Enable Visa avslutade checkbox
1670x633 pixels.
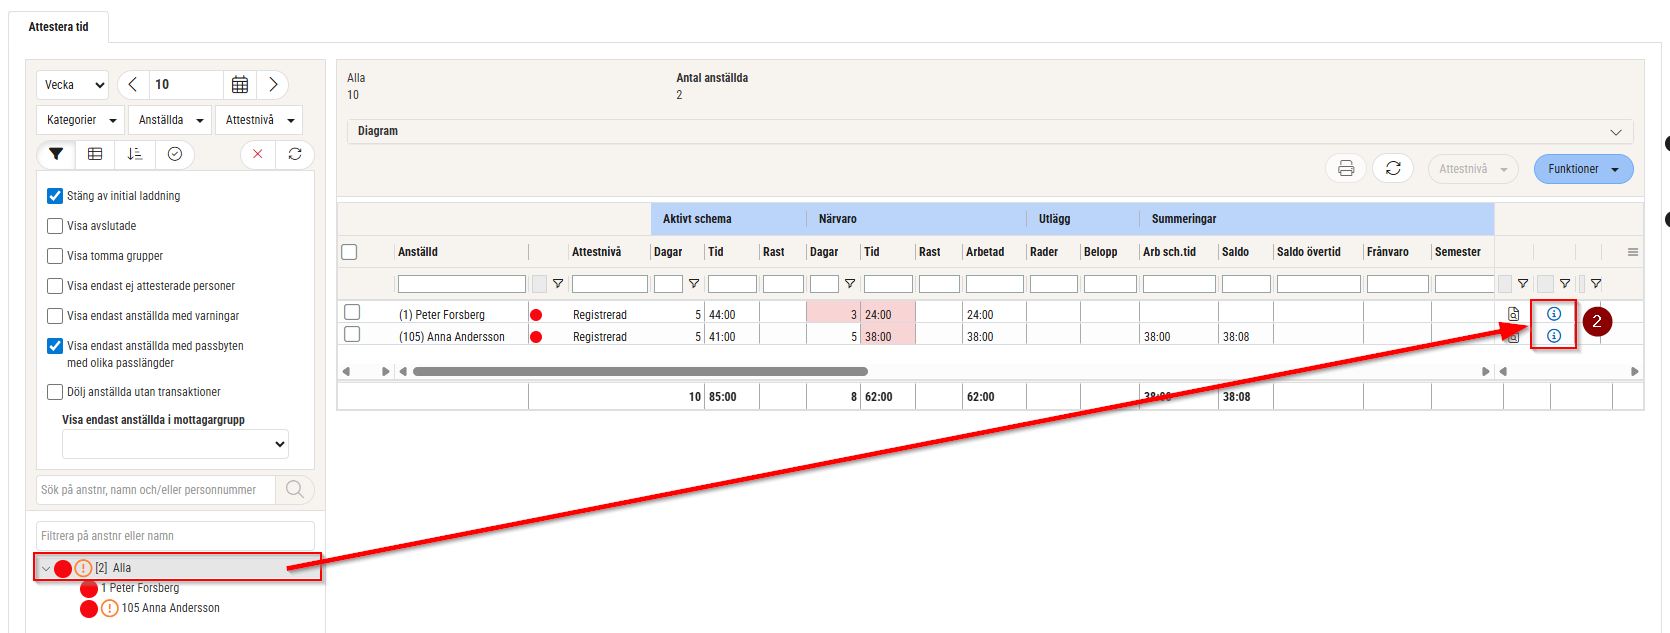tap(56, 226)
